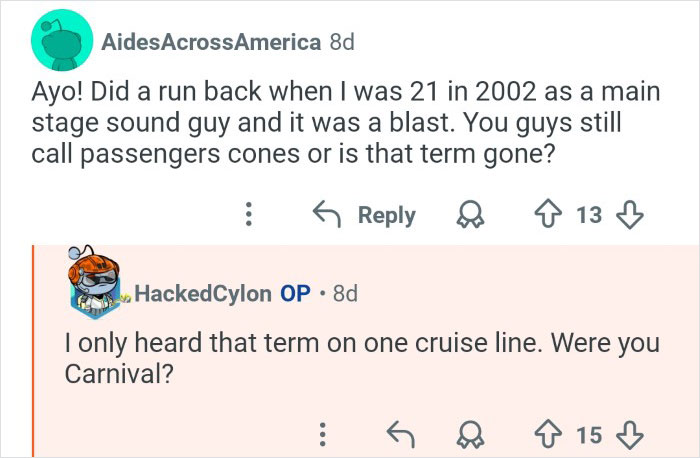Click the vote count 15
This screenshot has width=700, height=458.
click(590, 434)
